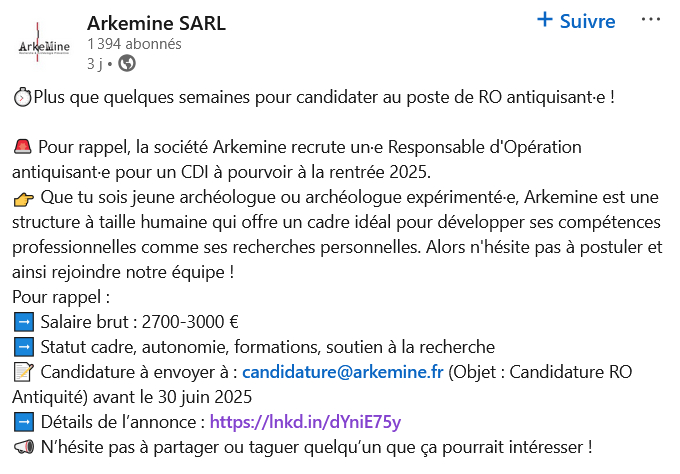
Task: Open the Arkemine SARL profile name
Action: (156, 22)
